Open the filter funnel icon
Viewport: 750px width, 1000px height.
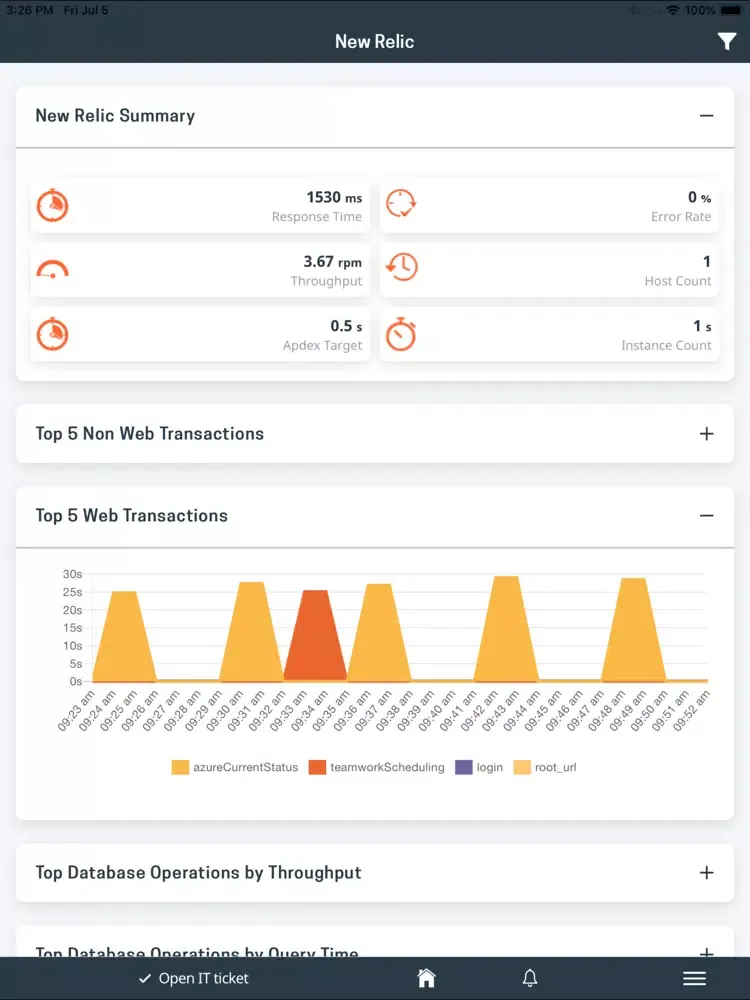[726, 41]
